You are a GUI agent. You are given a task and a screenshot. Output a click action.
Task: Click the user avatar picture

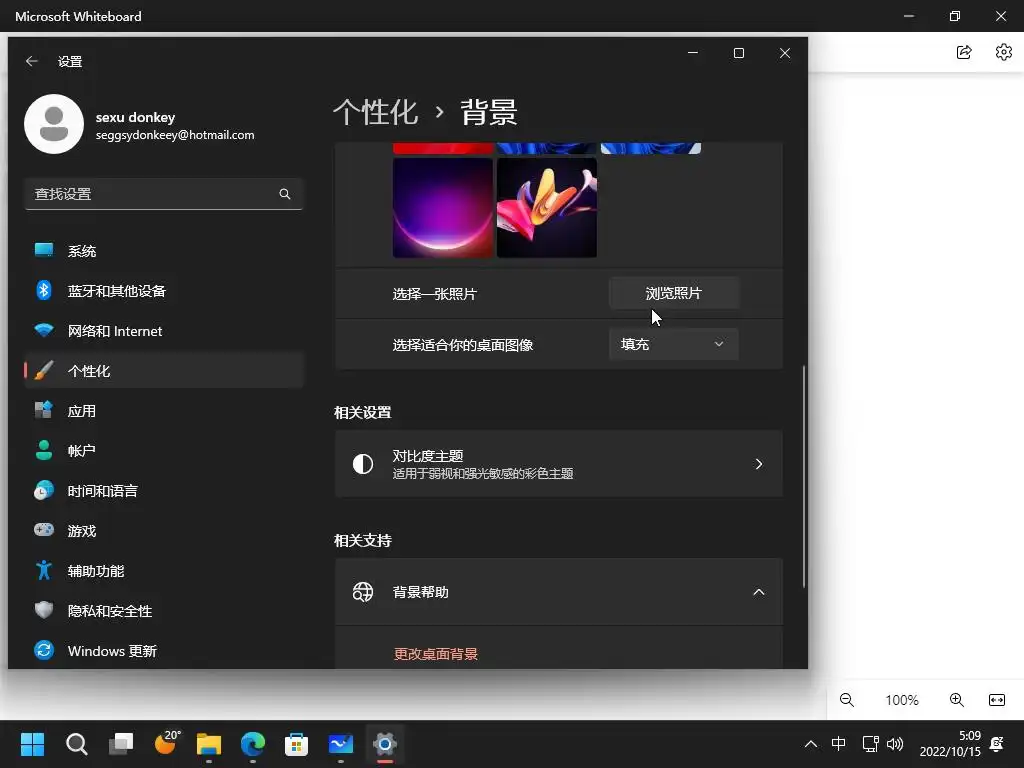point(54,124)
